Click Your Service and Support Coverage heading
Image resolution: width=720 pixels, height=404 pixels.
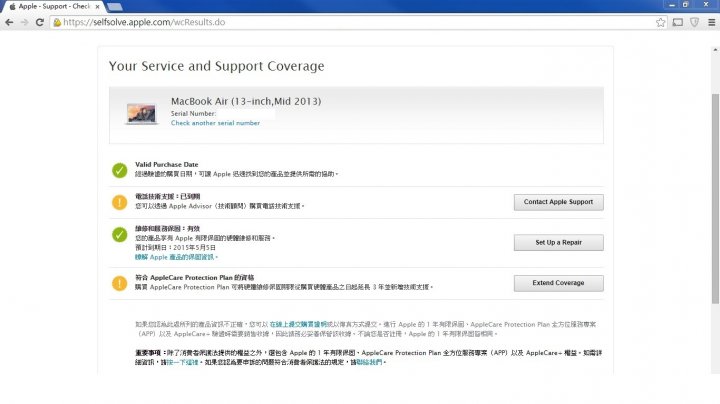[x=216, y=66]
